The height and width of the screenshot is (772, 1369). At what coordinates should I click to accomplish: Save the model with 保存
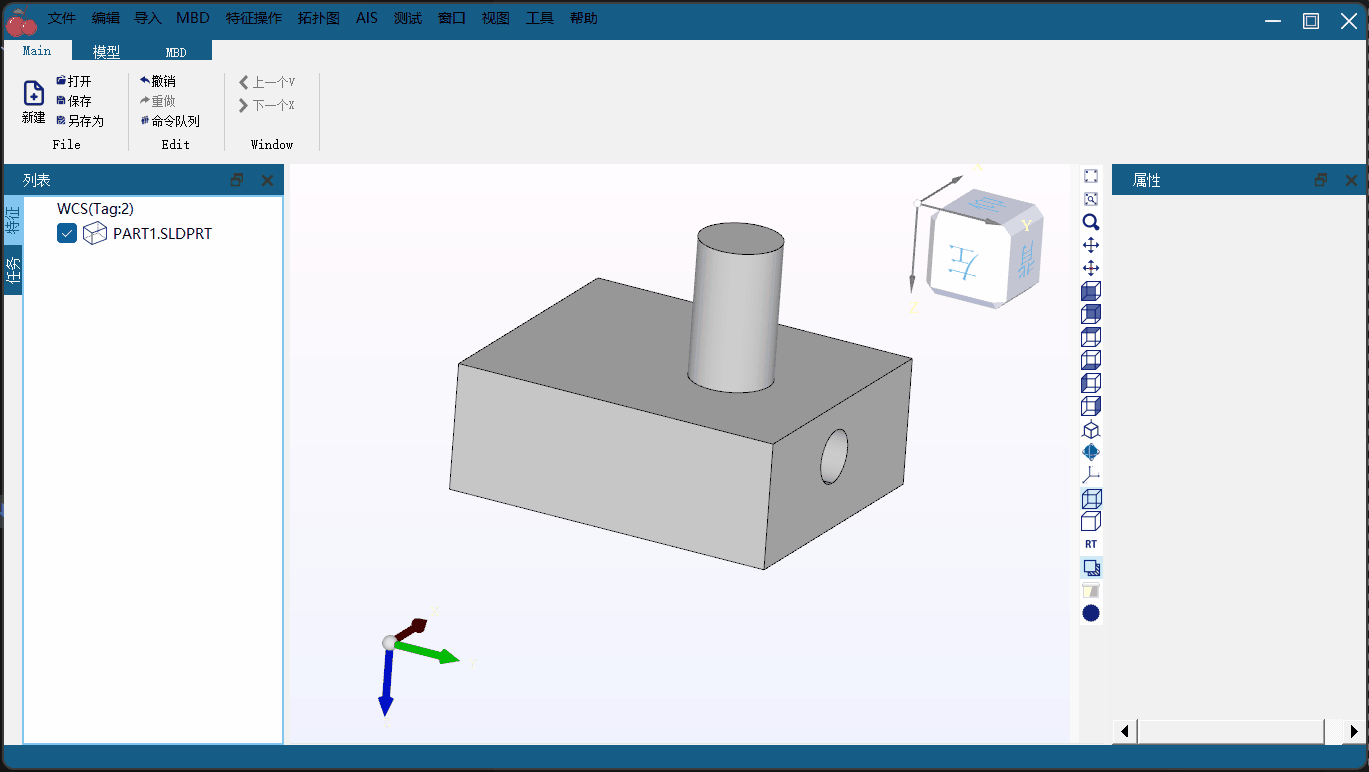(x=74, y=101)
